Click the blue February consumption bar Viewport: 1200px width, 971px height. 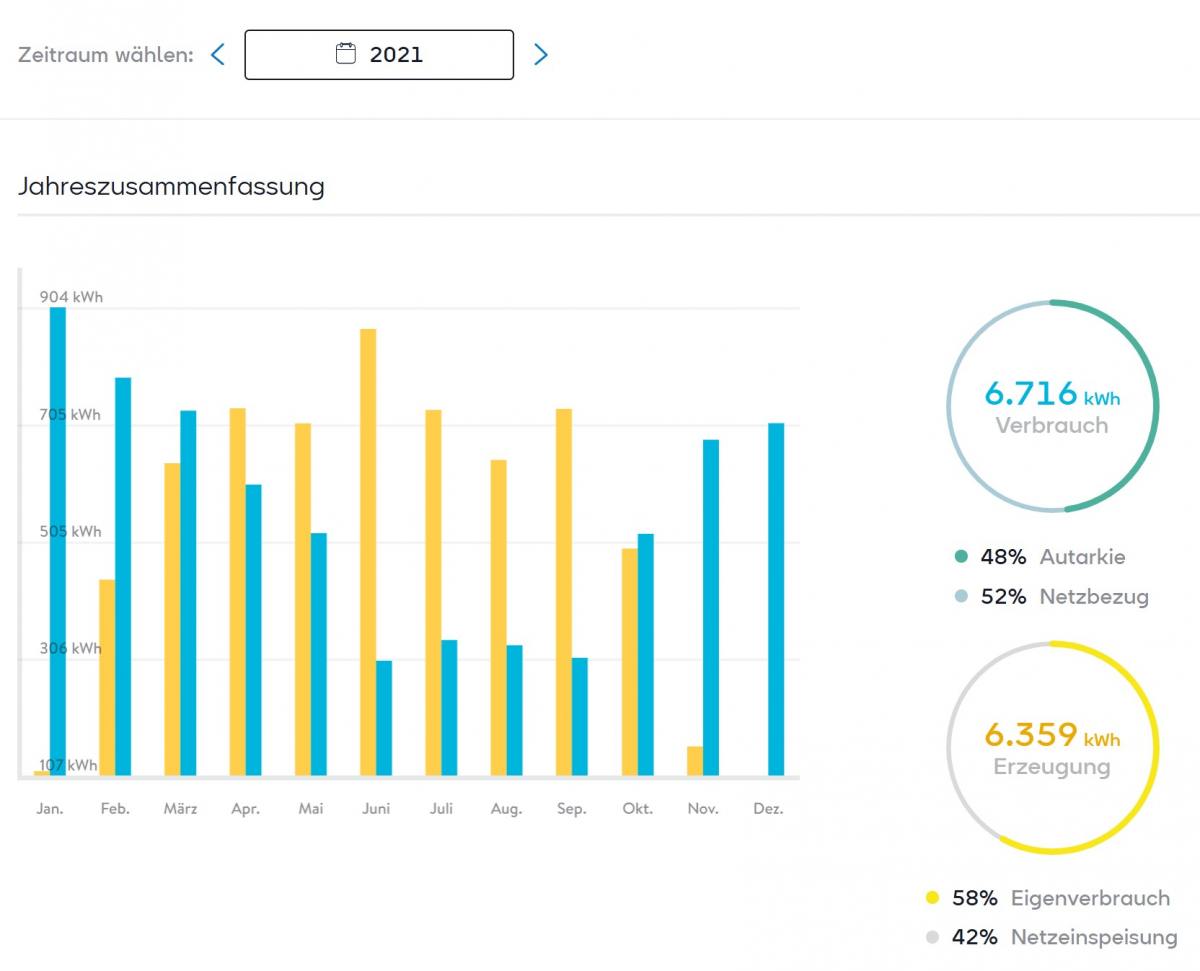coord(123,576)
